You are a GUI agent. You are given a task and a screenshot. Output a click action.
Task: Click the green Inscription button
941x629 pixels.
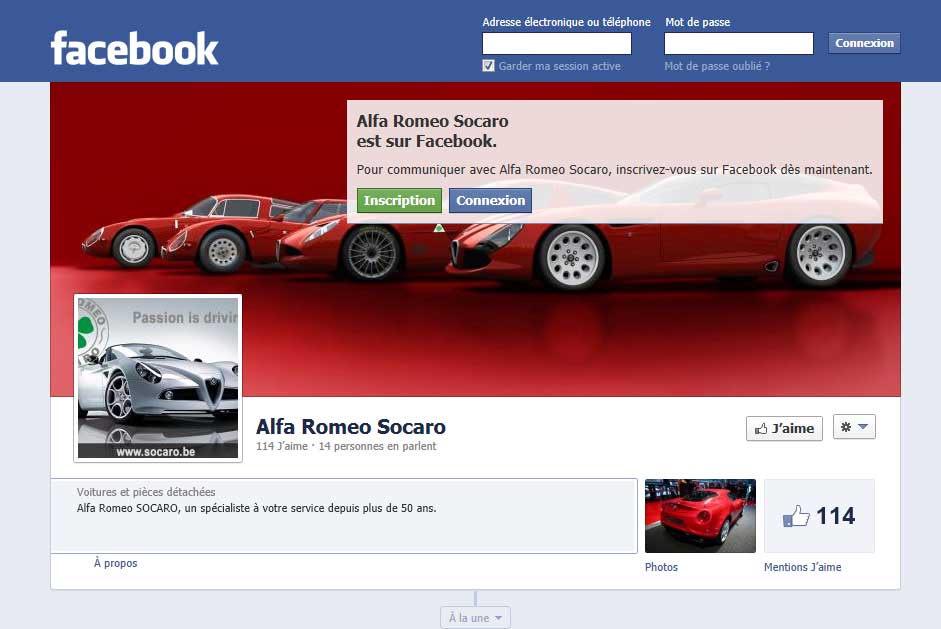pos(399,200)
